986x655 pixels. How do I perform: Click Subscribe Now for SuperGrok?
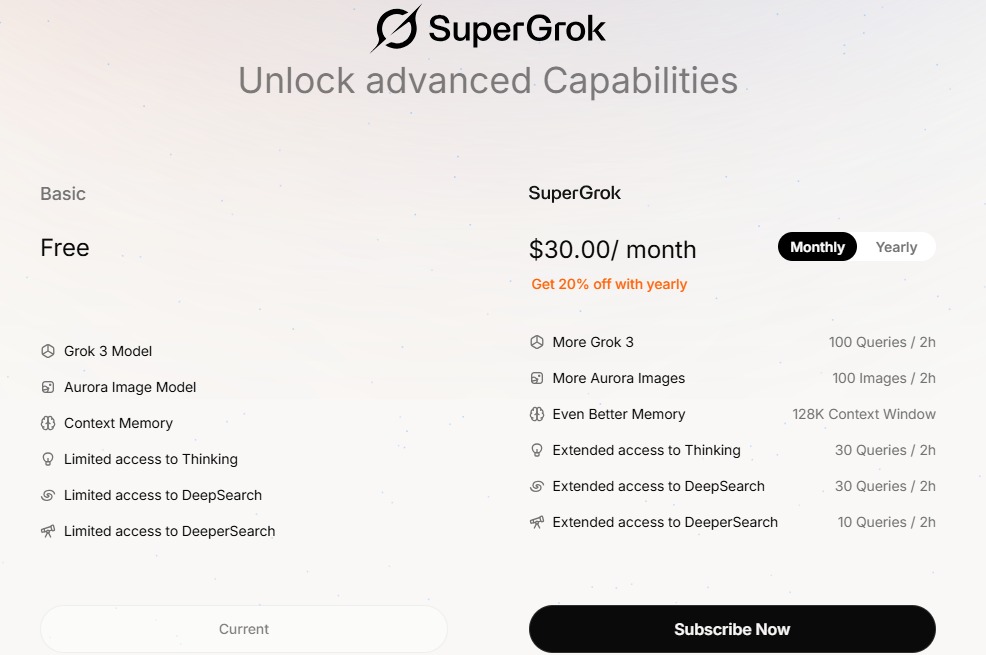point(731,629)
